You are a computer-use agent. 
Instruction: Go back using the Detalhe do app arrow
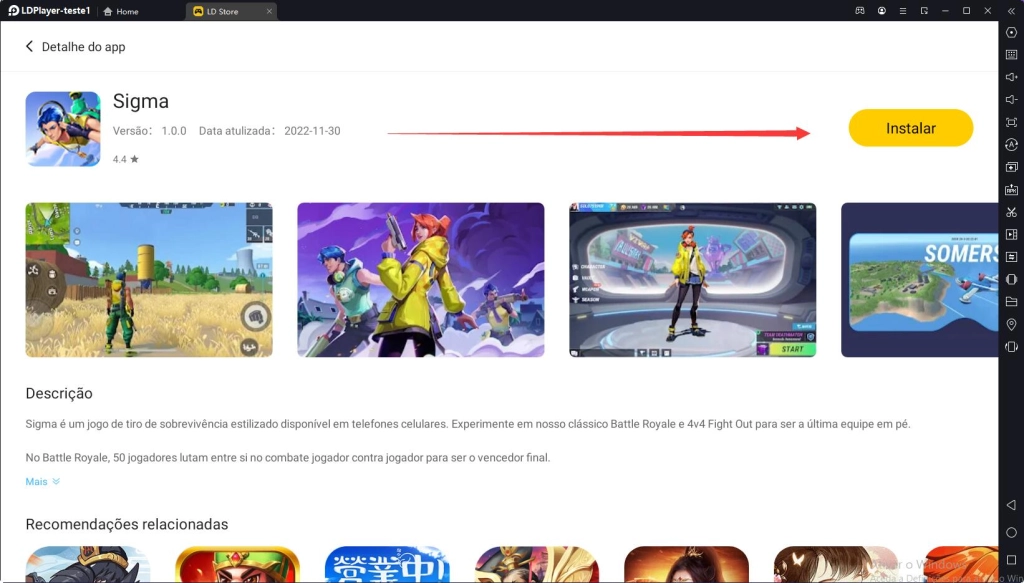30,47
